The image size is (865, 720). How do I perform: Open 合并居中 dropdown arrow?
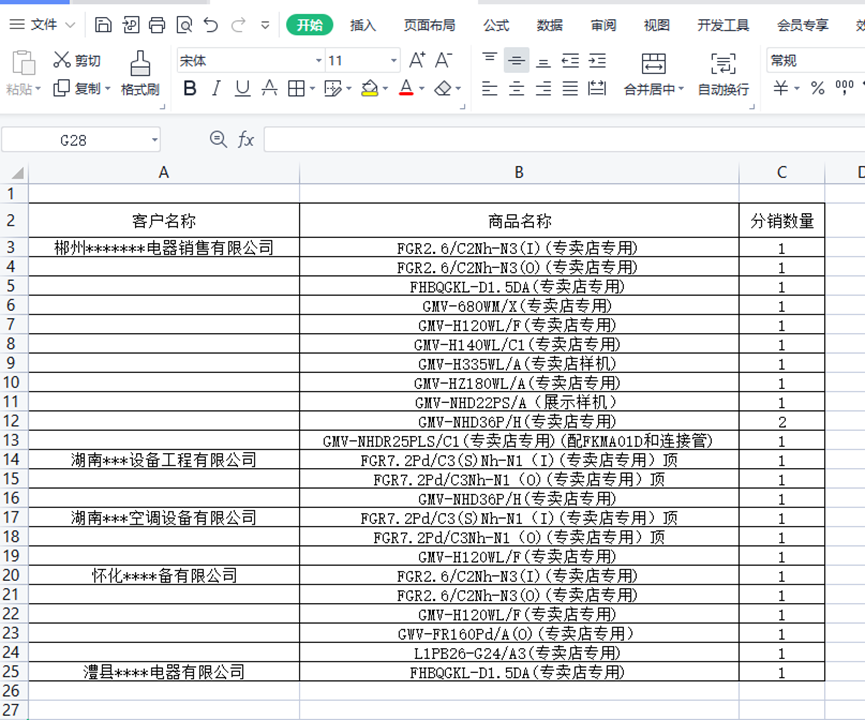[x=681, y=89]
